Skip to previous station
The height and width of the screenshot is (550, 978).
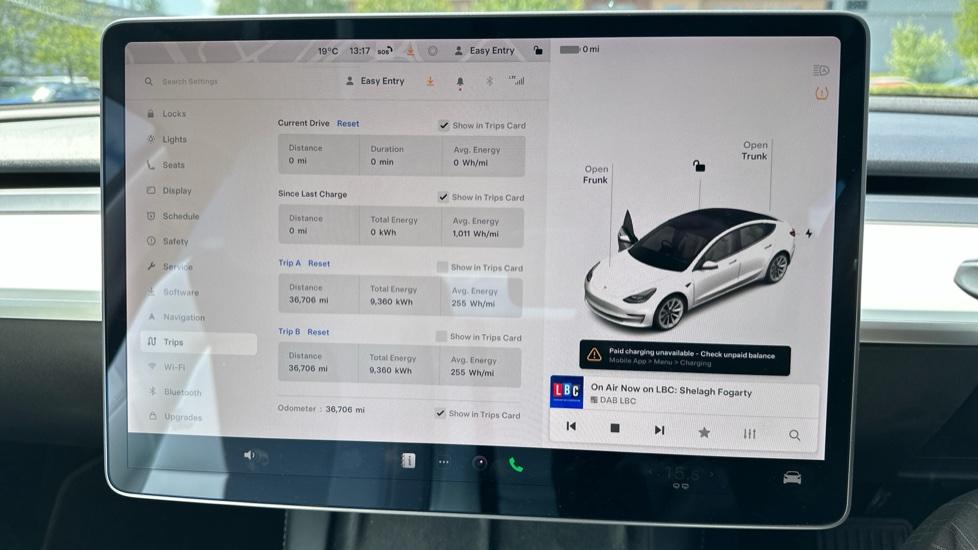571,426
